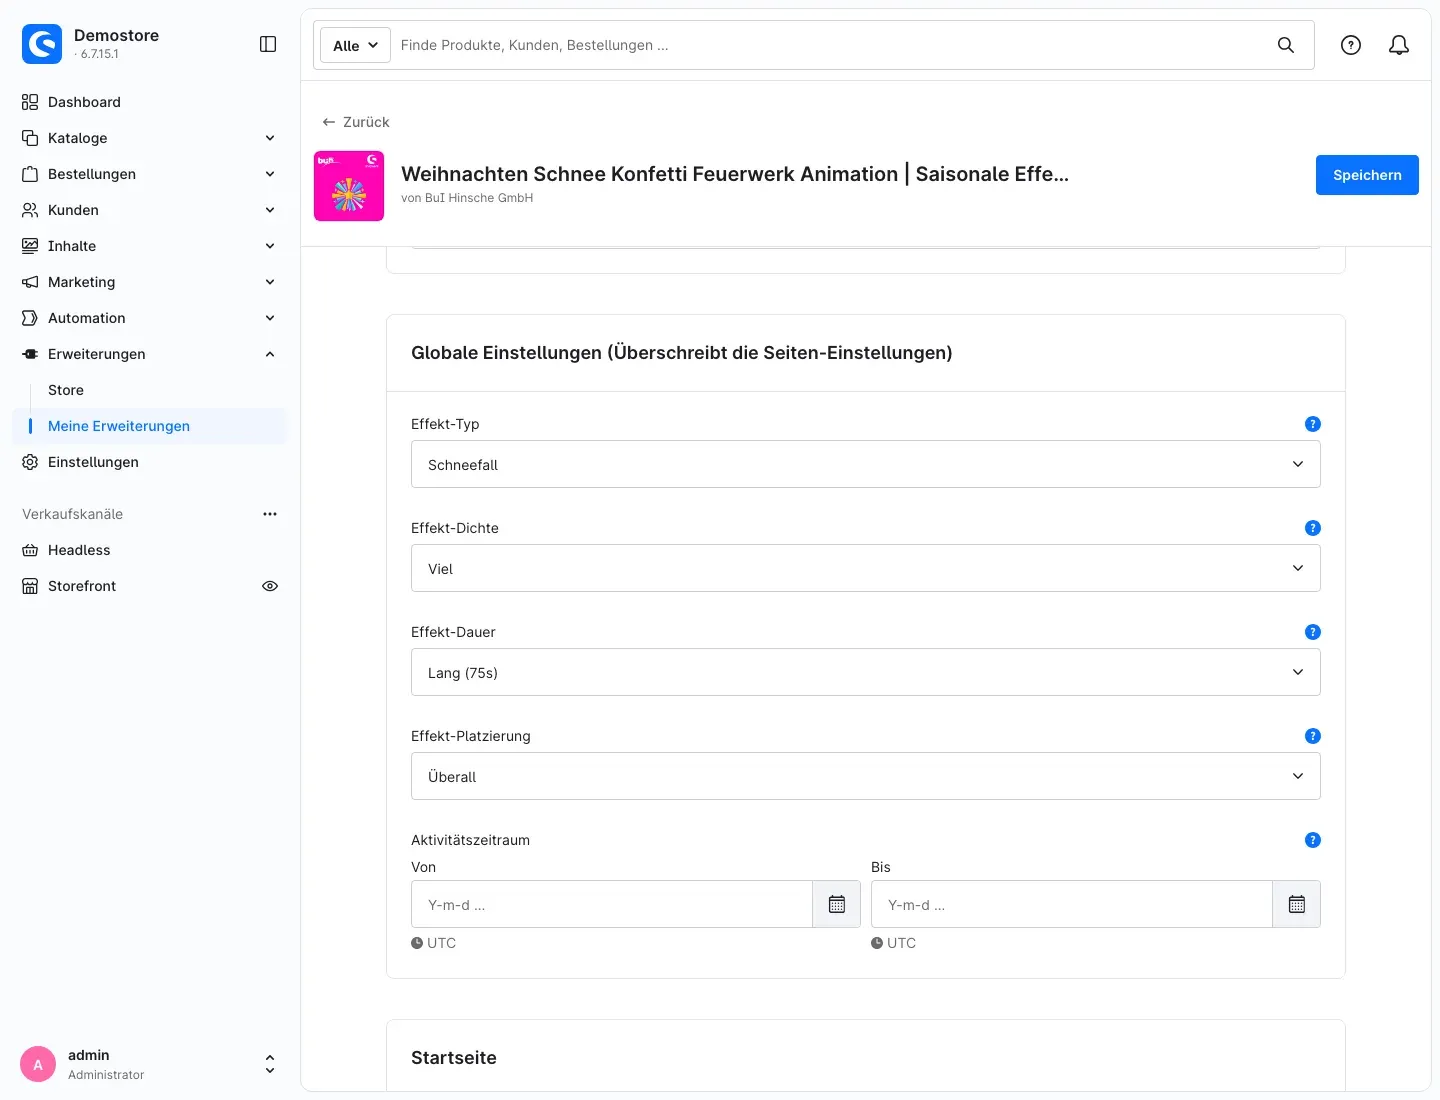The image size is (1440, 1100).
Task: Show help for Aktivitätszeitraum
Action: click(1313, 840)
